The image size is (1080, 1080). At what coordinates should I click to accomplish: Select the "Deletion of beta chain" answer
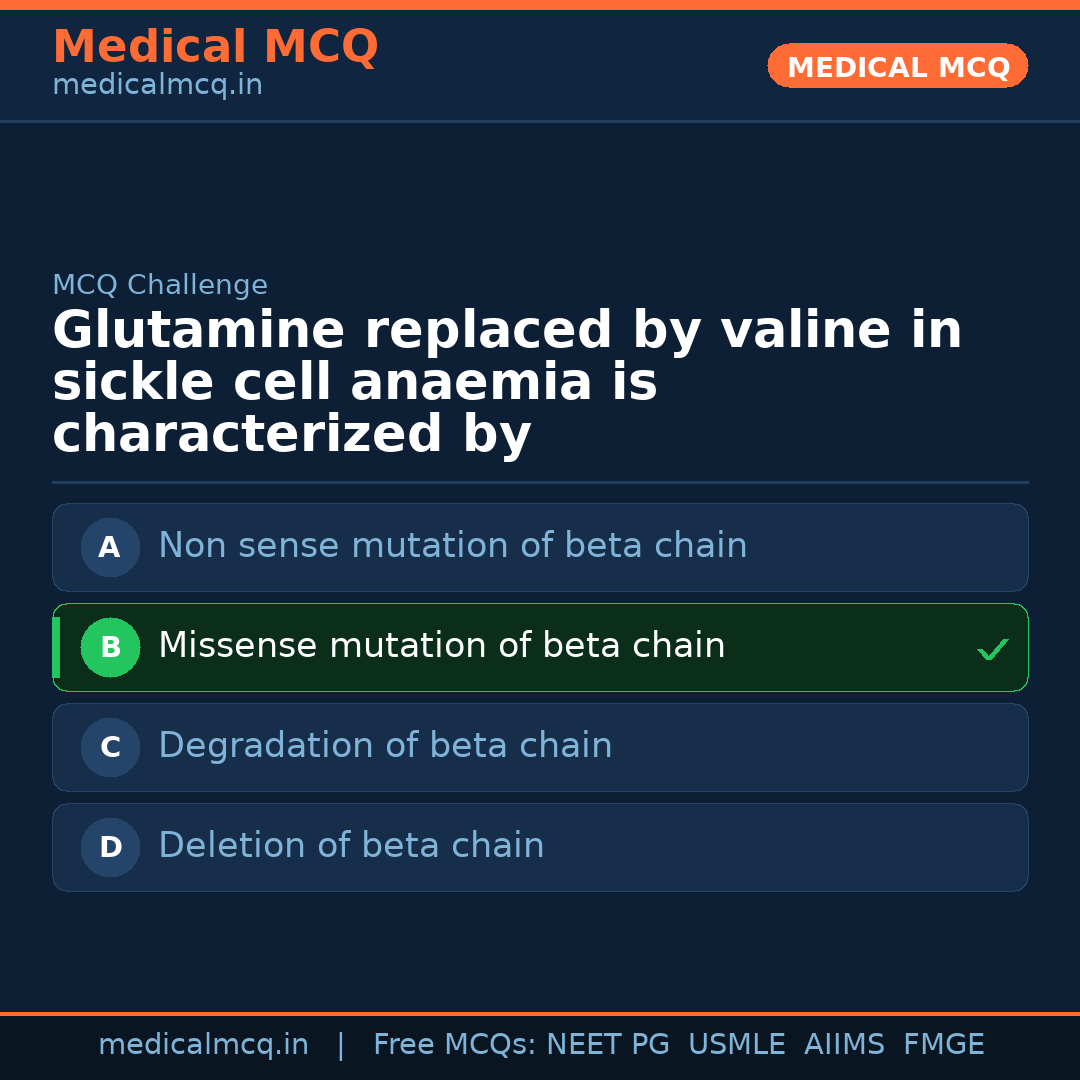(x=351, y=846)
